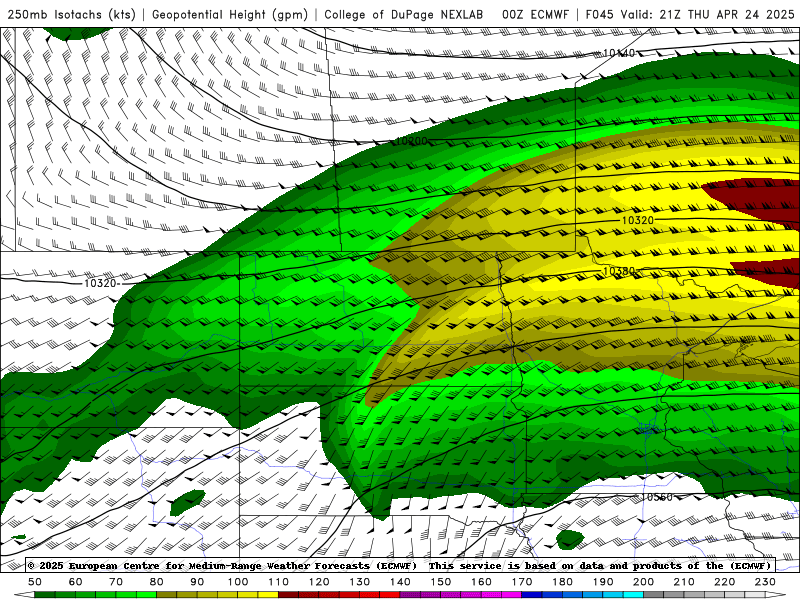Click the 110 knot color bar label
800x600 pixels.
click(279, 582)
